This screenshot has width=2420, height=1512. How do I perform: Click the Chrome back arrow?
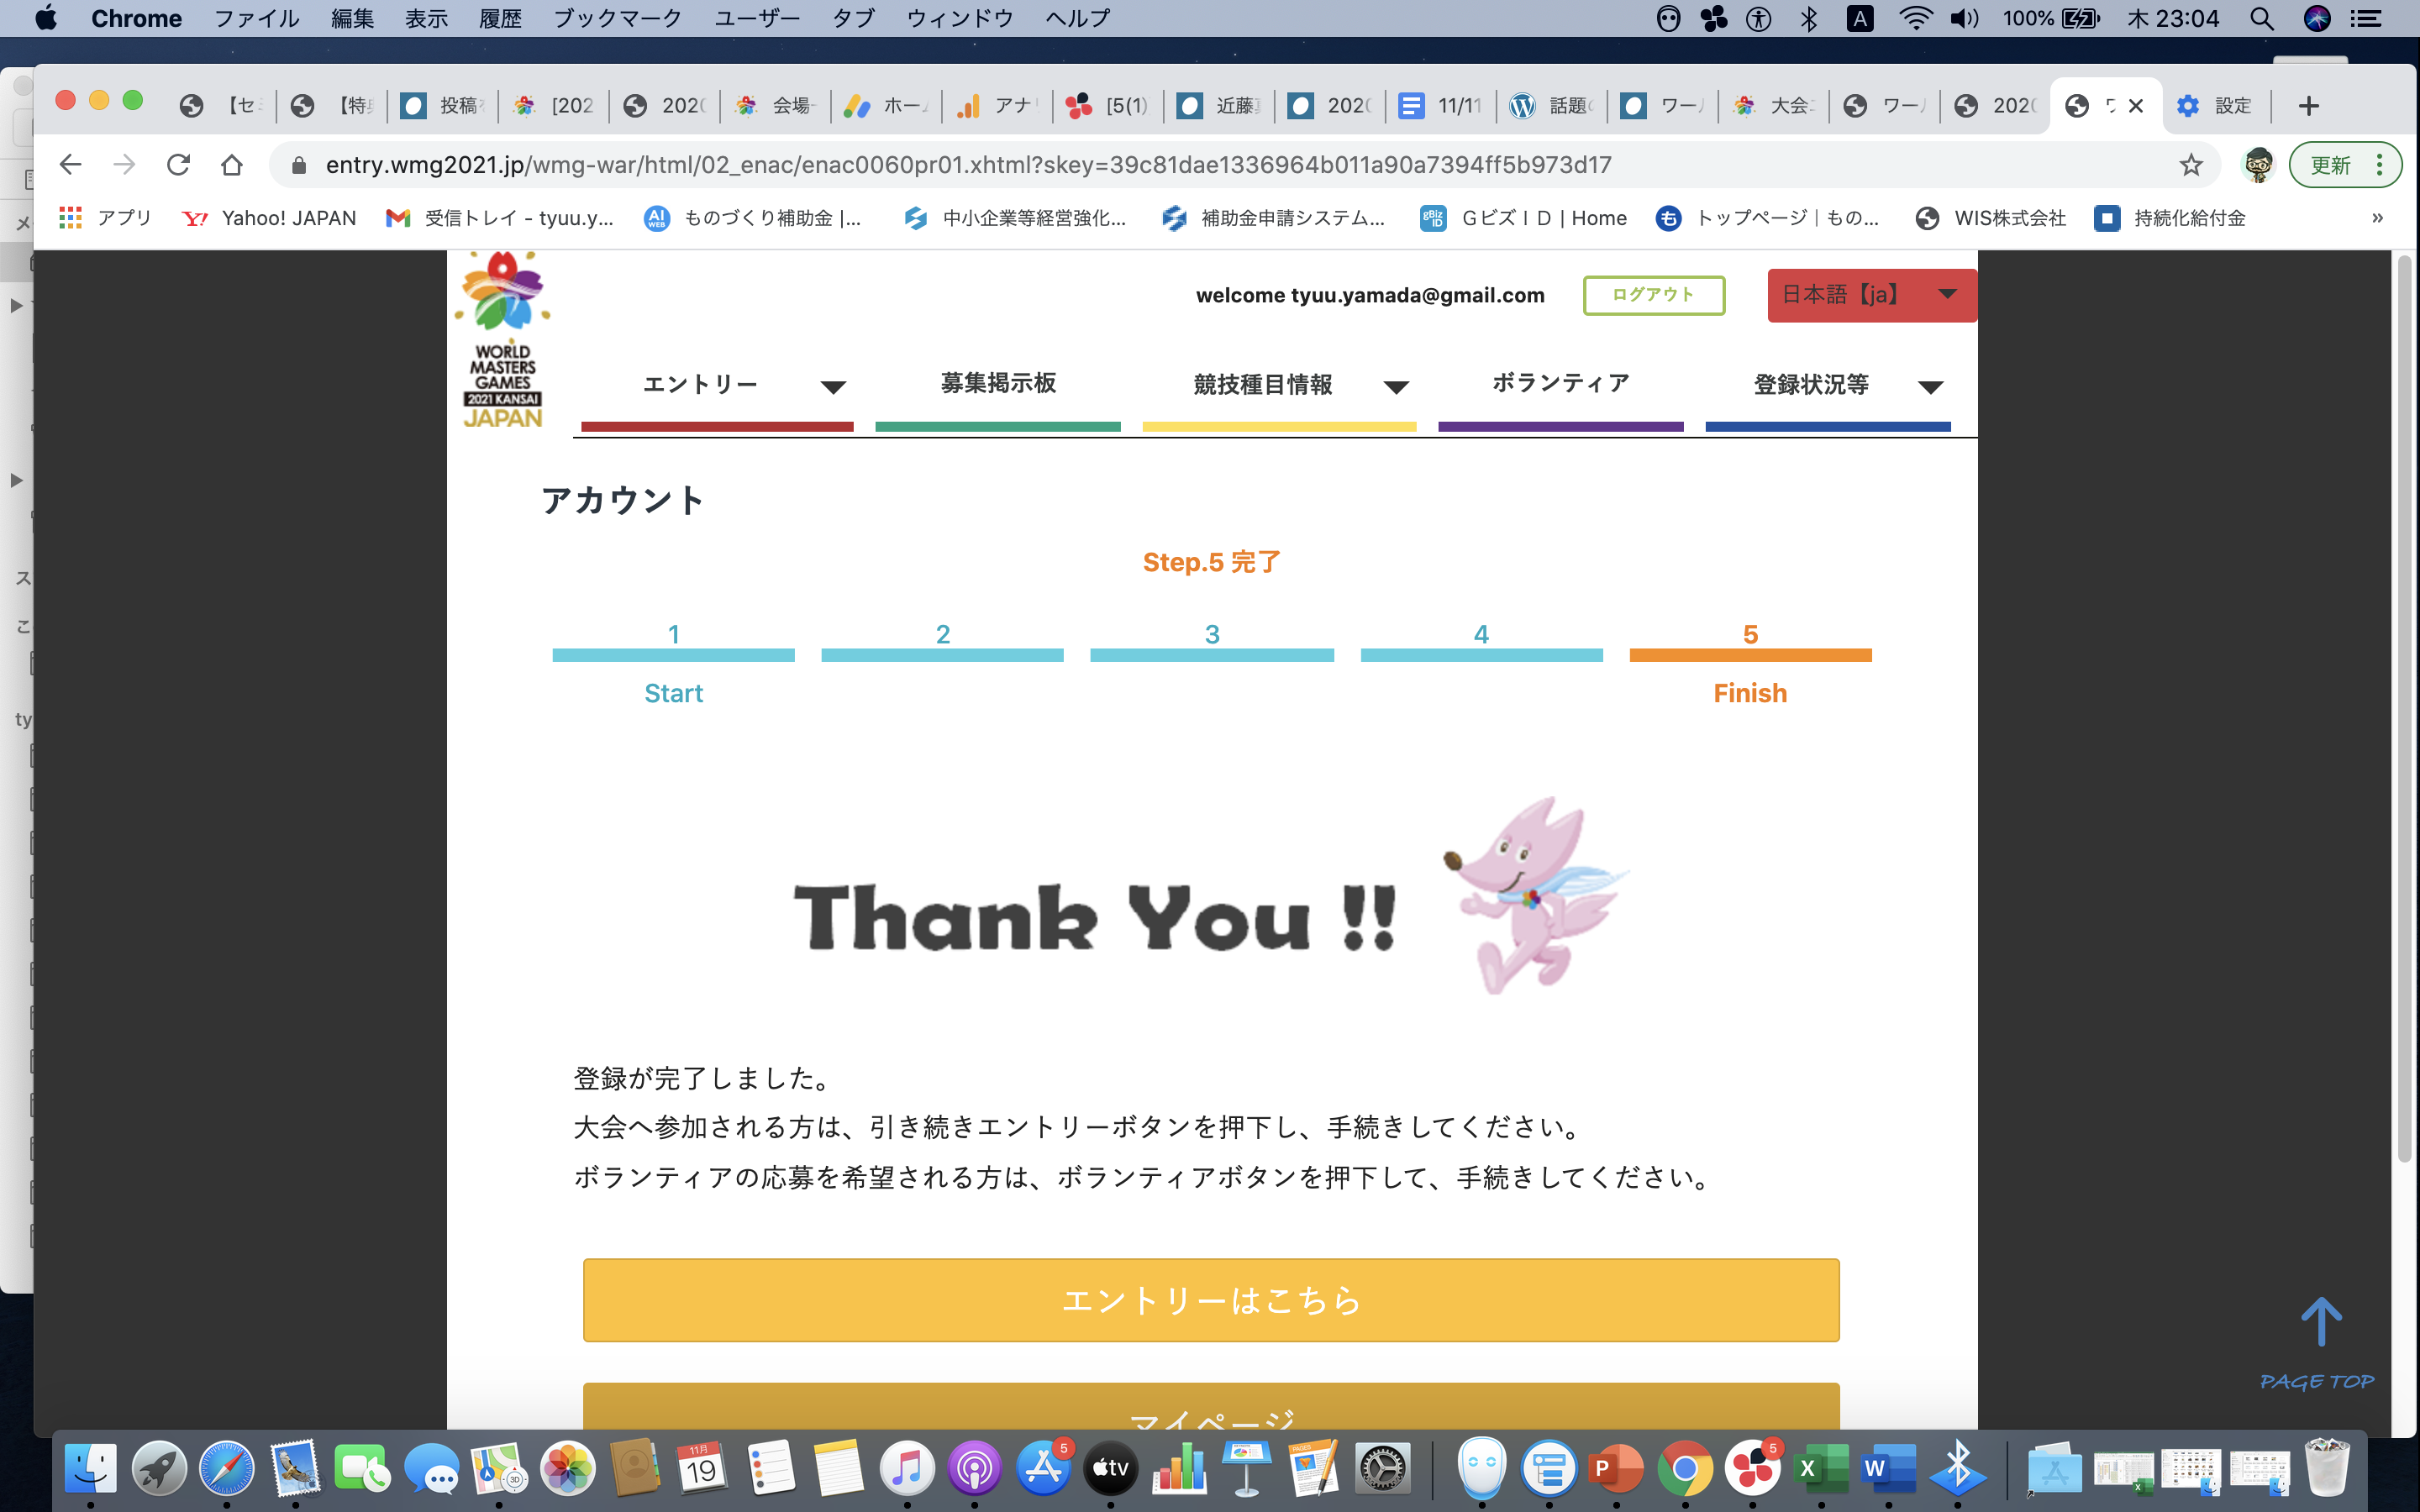tap(70, 165)
